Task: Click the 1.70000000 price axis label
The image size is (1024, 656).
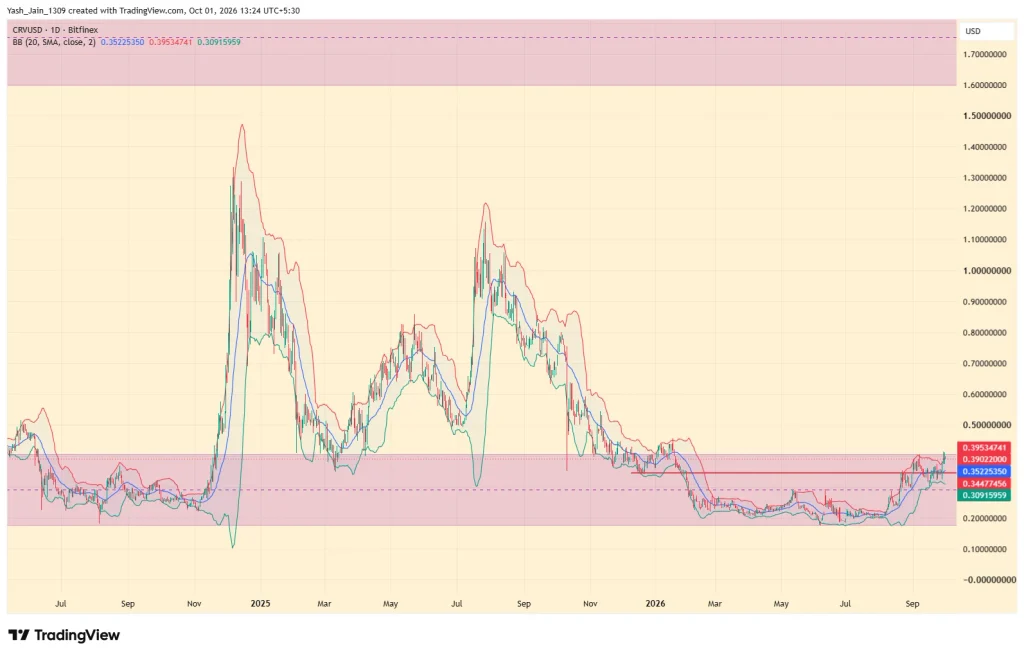Action: click(x=985, y=54)
